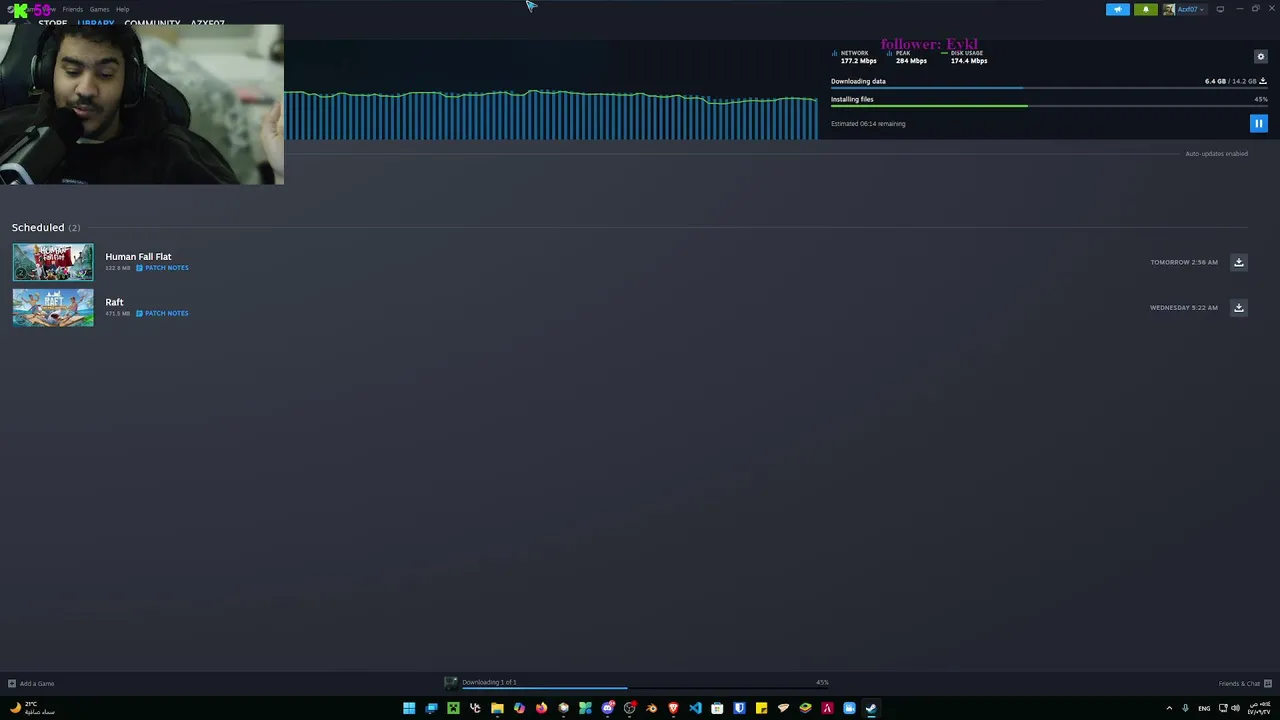Select Human Fall Flat game thumbnail
The height and width of the screenshot is (720, 1280).
(53, 262)
